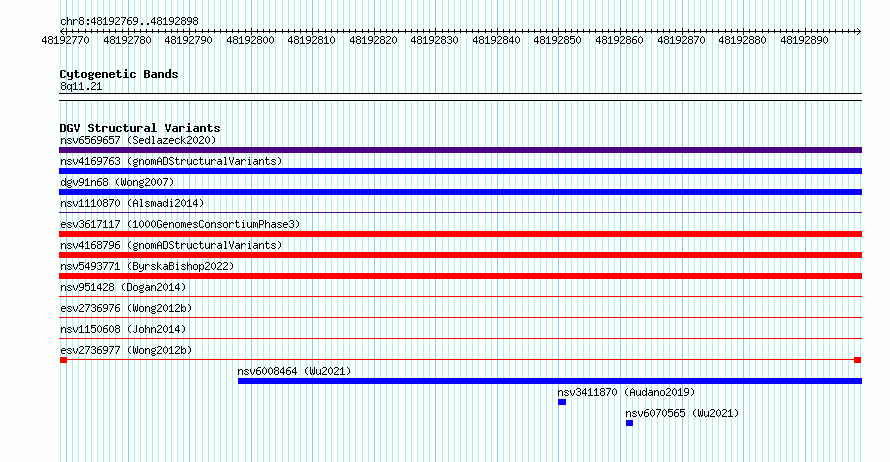This screenshot has width=890, height=462.
Task: Click ruler position 48192780
Action: click(x=127, y=40)
